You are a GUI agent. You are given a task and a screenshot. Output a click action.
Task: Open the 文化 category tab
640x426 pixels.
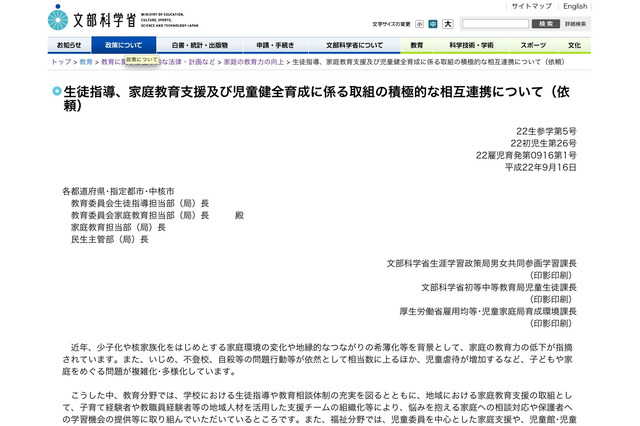click(574, 45)
